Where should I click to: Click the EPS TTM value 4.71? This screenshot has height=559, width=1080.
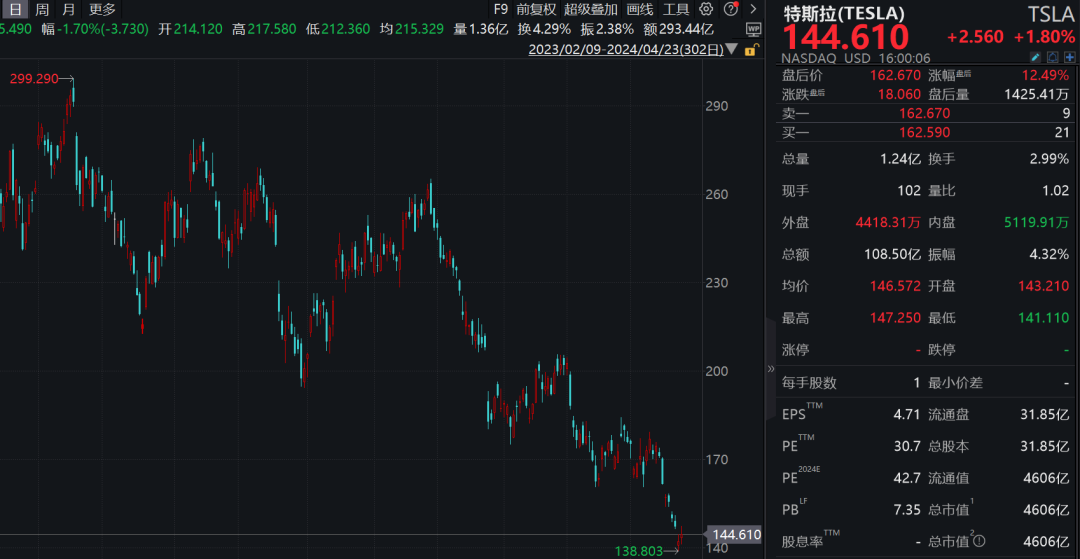coord(908,414)
